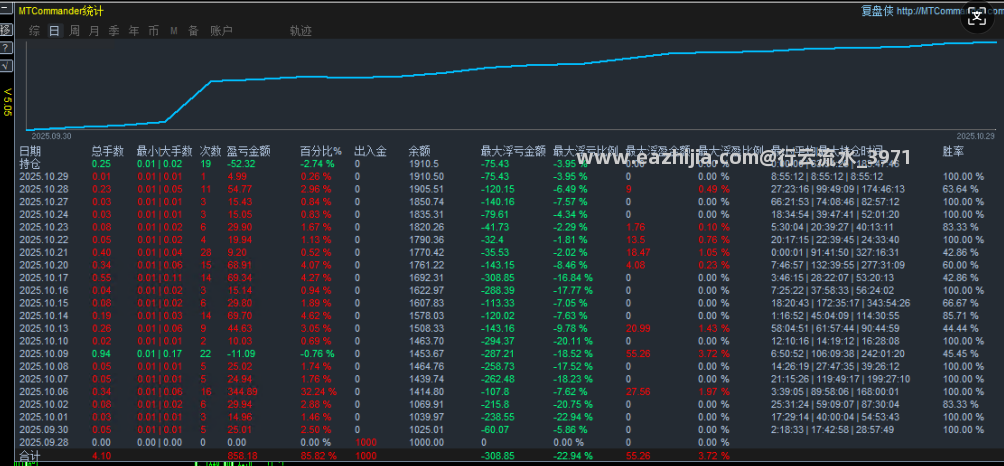Select the 2025.10.29 date row
Image resolution: width=1004 pixels, height=466 pixels.
(44, 177)
